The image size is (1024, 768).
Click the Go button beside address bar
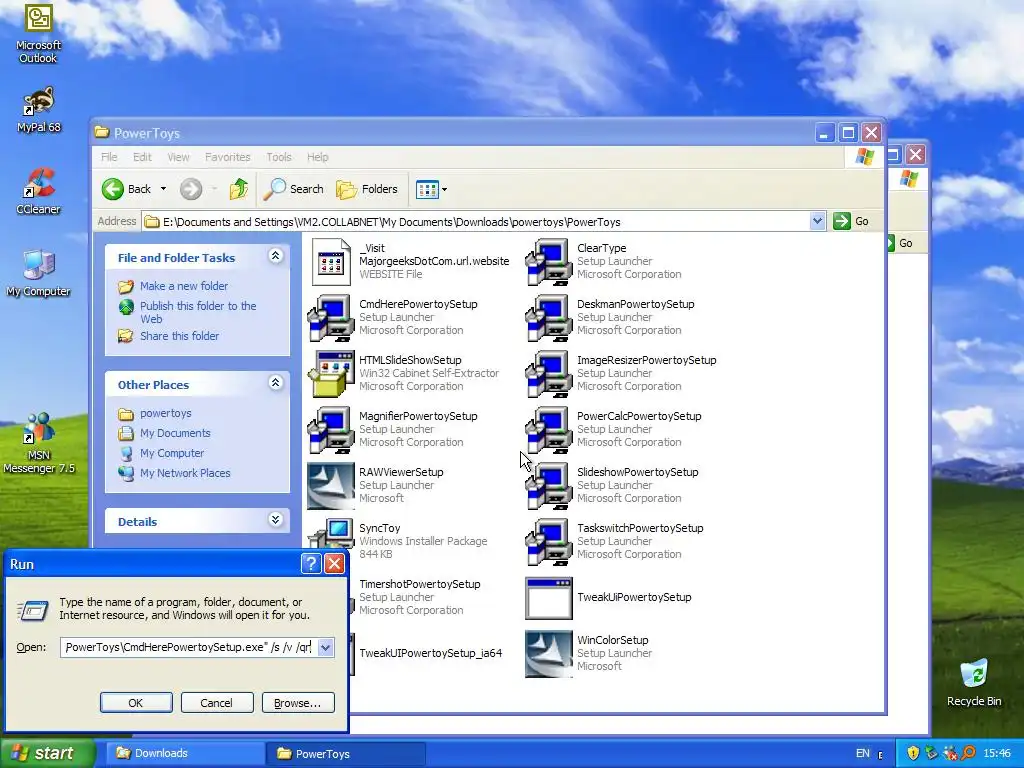(852, 221)
